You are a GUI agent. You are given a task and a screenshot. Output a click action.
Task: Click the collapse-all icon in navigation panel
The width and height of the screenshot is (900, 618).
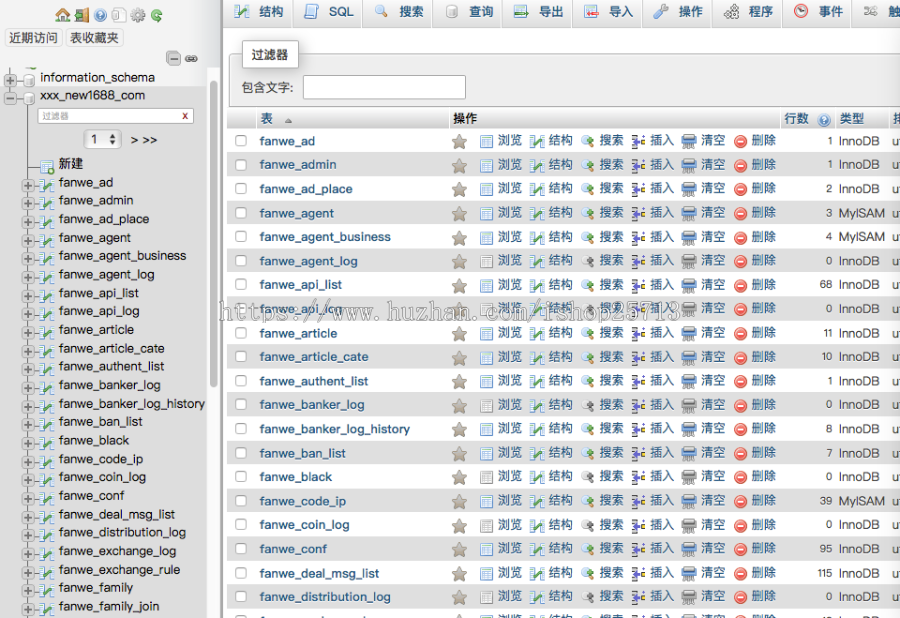[173, 59]
